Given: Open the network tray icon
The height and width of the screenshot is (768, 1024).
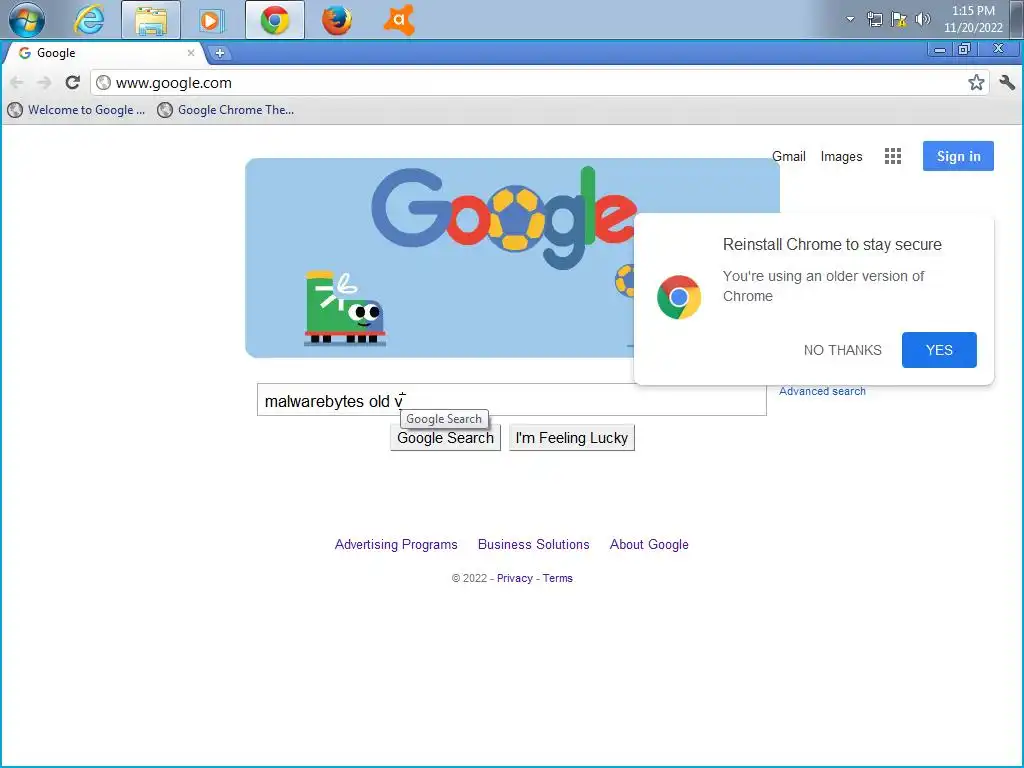Looking at the screenshot, I should point(874,19).
